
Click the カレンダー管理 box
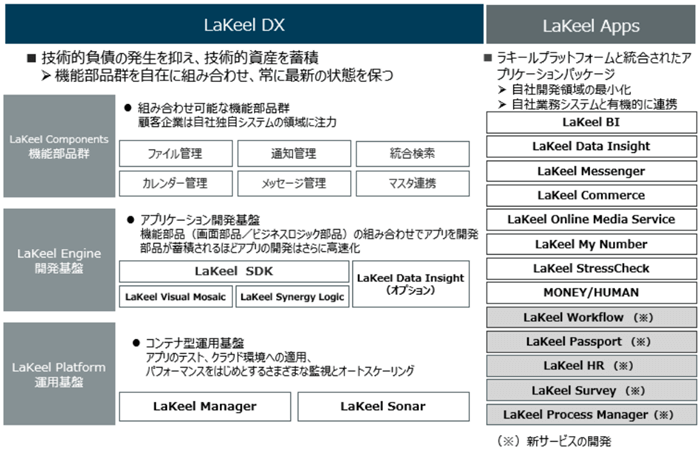[x=176, y=183]
